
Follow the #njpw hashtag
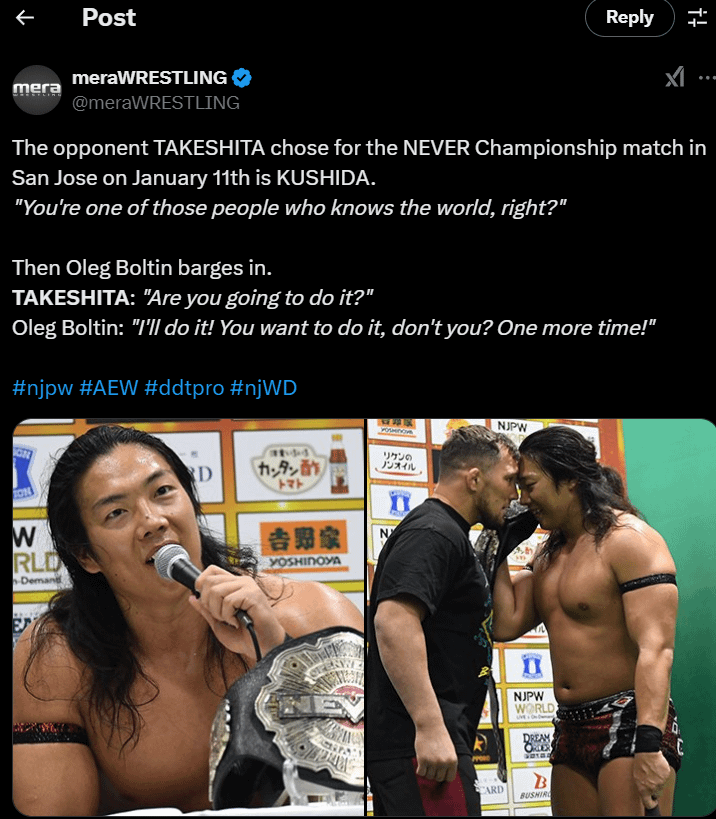pos(42,388)
